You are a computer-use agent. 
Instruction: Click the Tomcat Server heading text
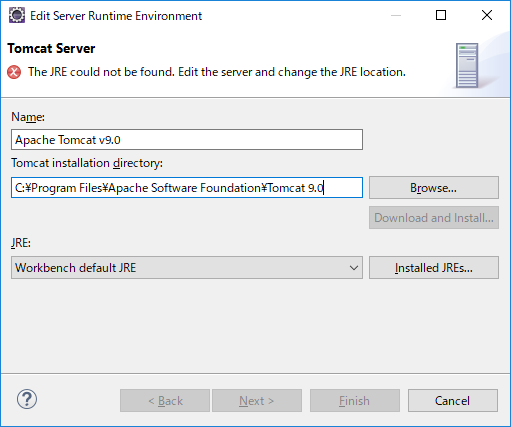51,49
